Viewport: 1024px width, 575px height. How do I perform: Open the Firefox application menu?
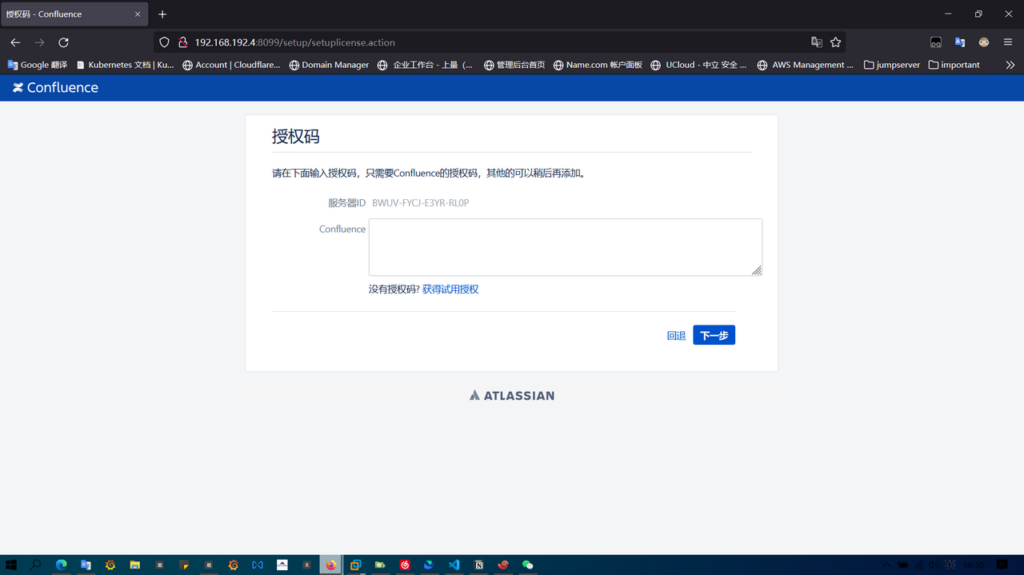coord(1008,42)
